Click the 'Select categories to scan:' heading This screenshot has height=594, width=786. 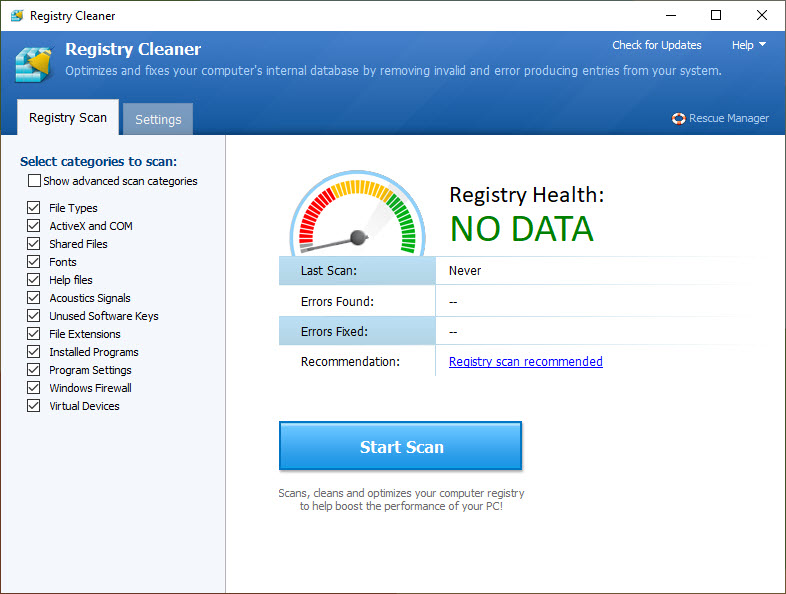pyautogui.click(x=98, y=161)
